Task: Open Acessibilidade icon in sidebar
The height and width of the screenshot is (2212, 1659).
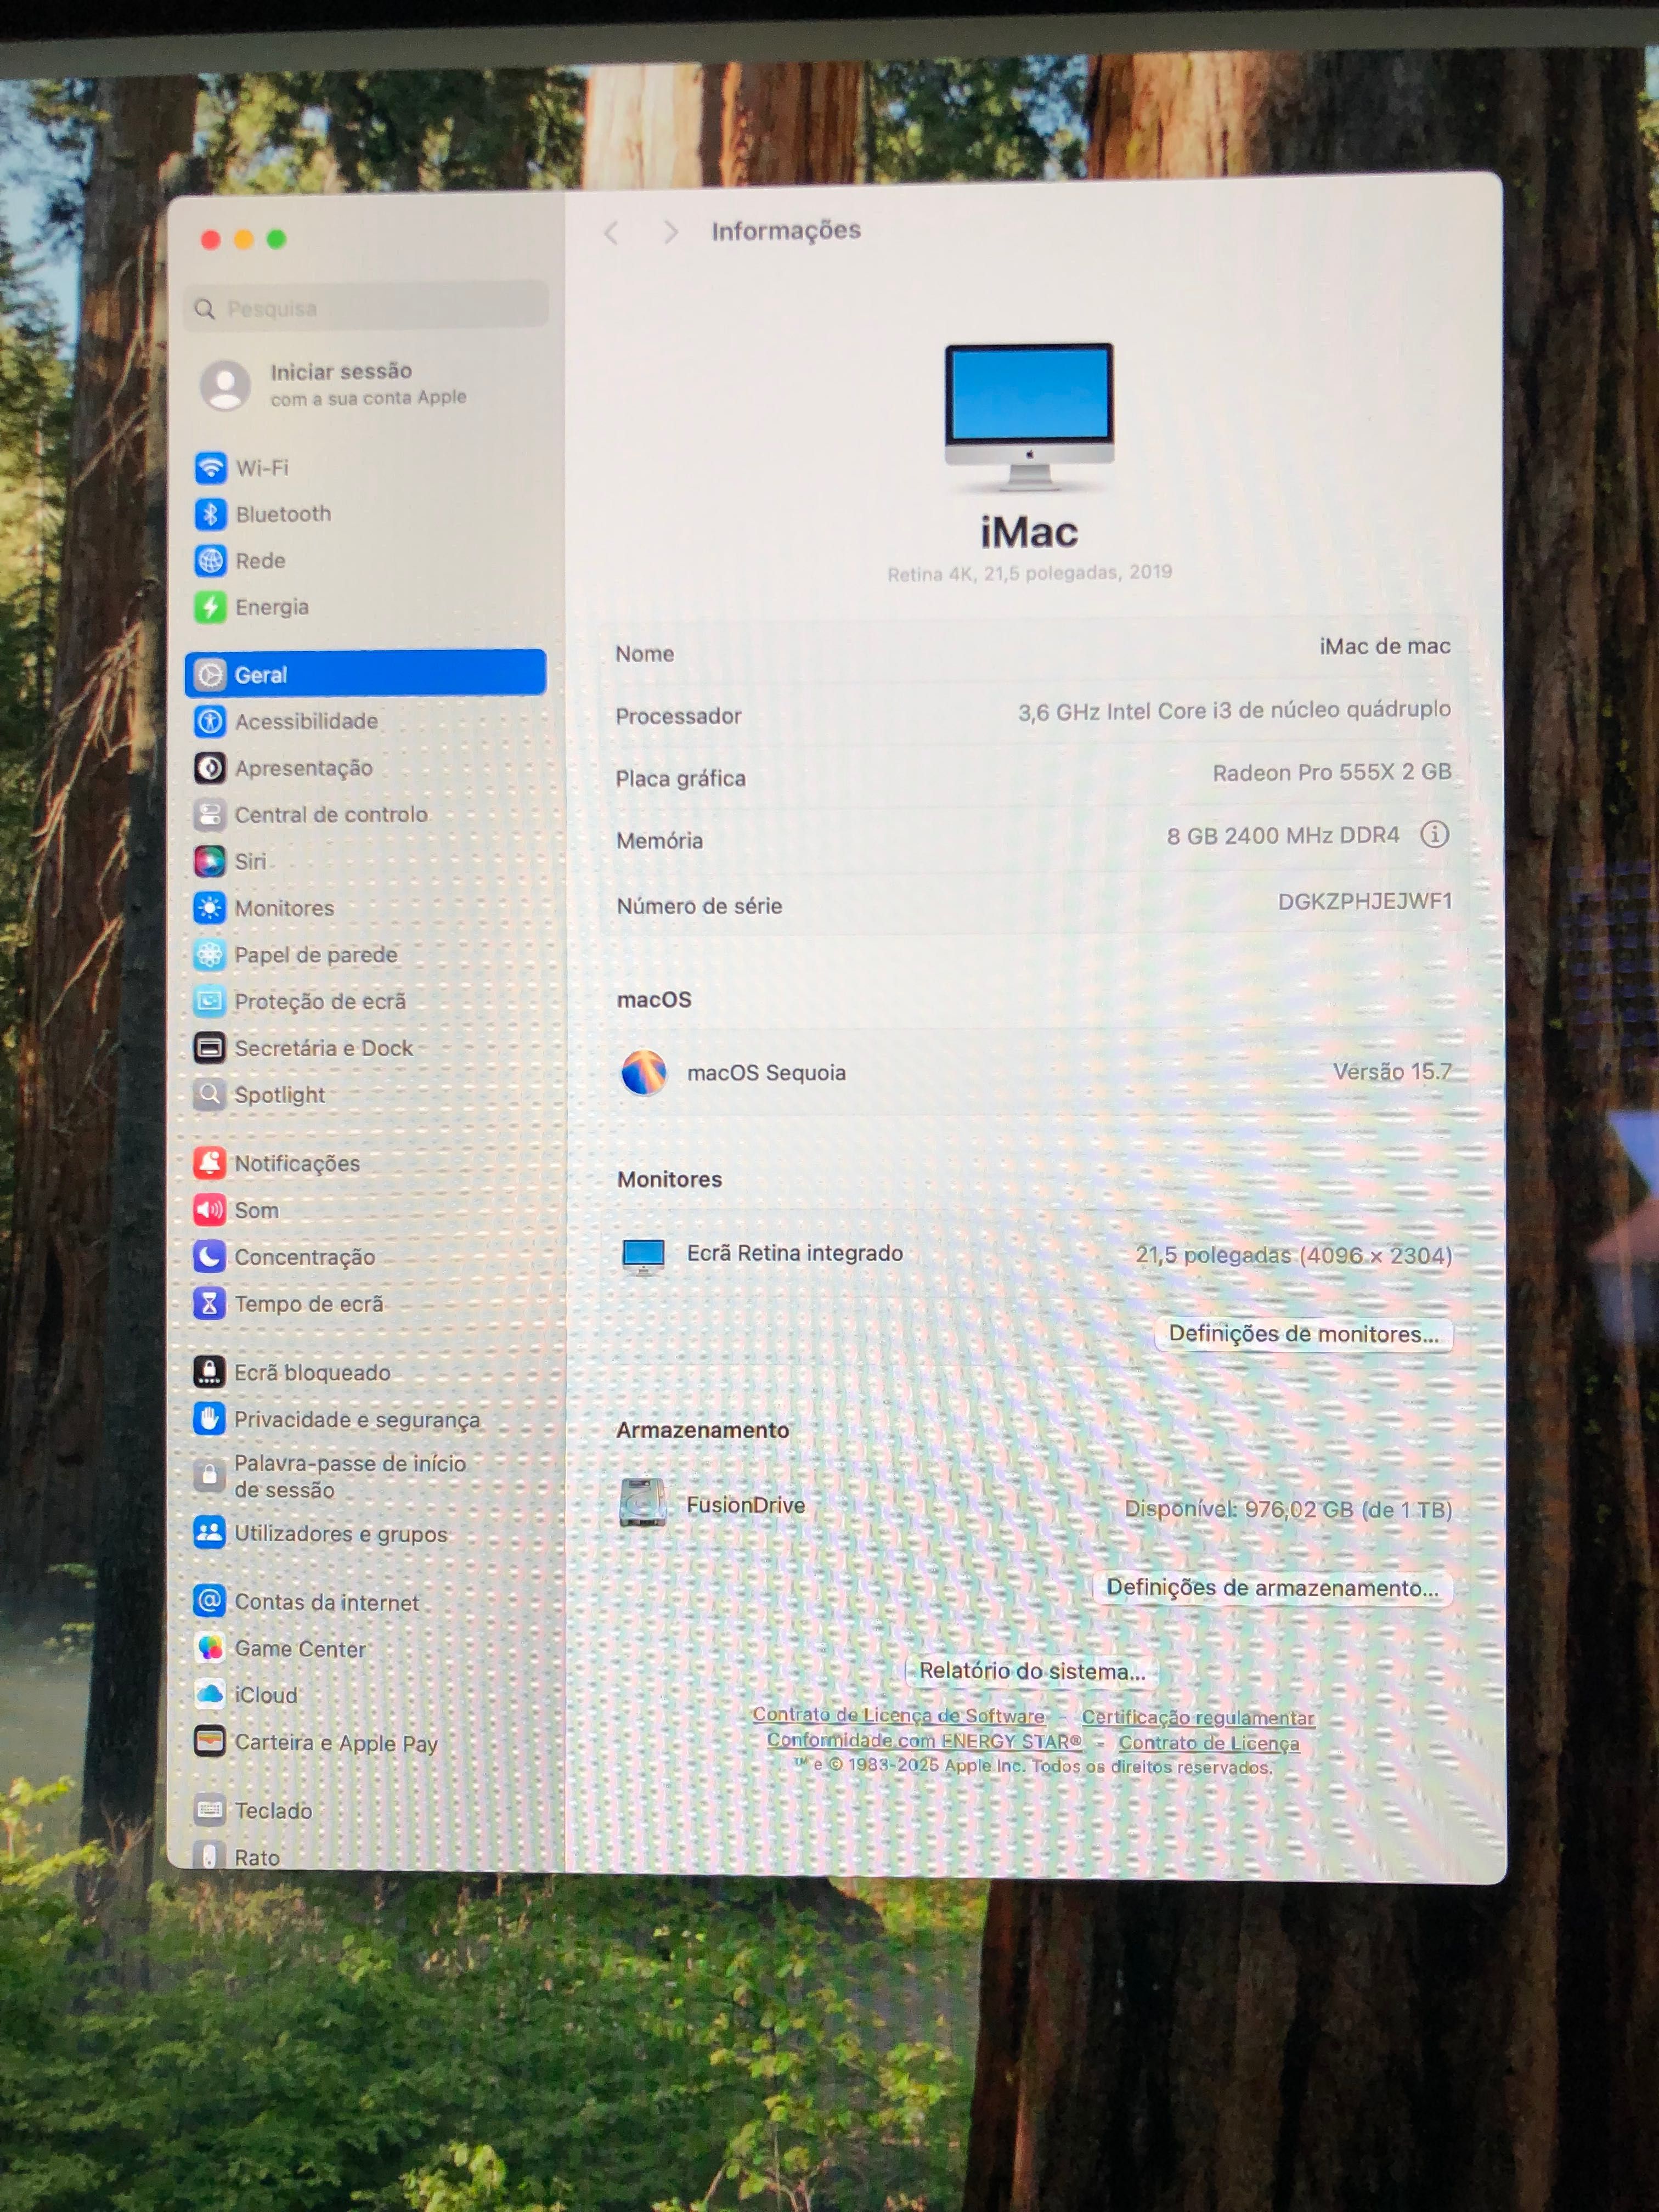Action: click(210, 721)
